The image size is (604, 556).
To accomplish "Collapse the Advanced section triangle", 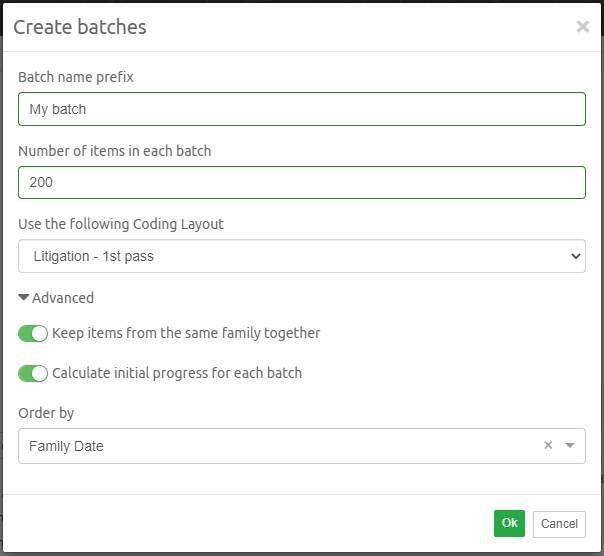I will 23,297.
